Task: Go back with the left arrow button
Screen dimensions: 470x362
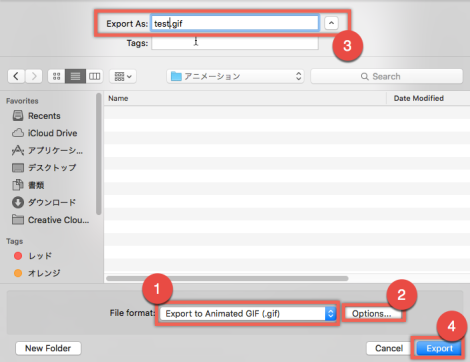Action: 16,76
